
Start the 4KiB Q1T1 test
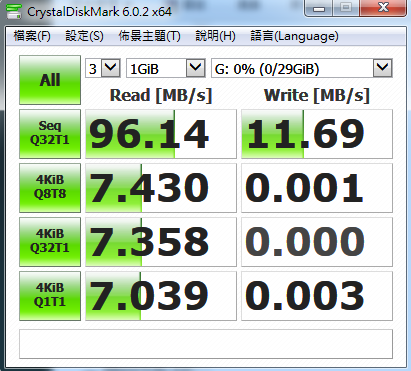pyautogui.click(x=50, y=296)
